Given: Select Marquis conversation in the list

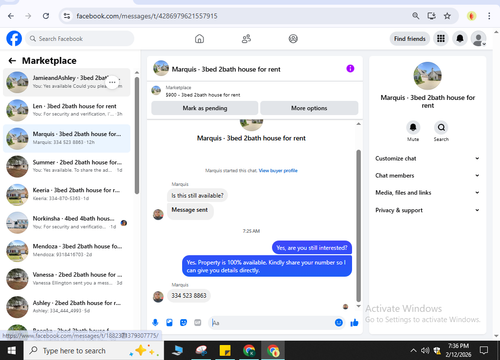Looking at the screenshot, I should [x=67, y=138].
